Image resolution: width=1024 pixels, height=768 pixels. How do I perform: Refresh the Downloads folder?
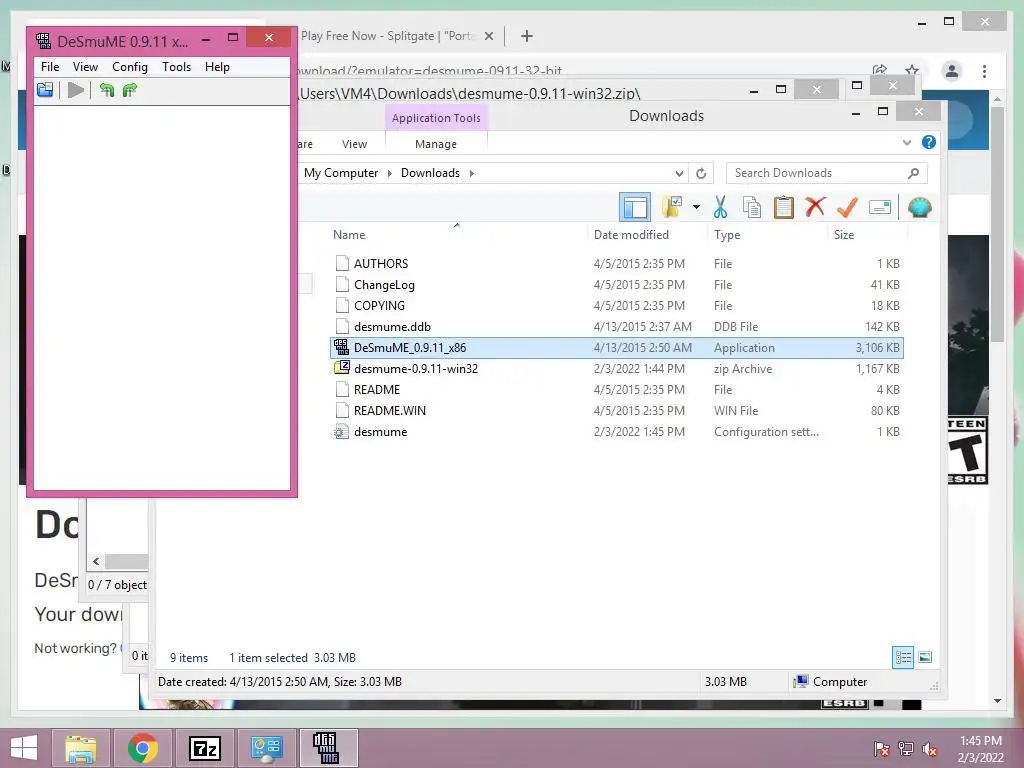pyautogui.click(x=701, y=173)
